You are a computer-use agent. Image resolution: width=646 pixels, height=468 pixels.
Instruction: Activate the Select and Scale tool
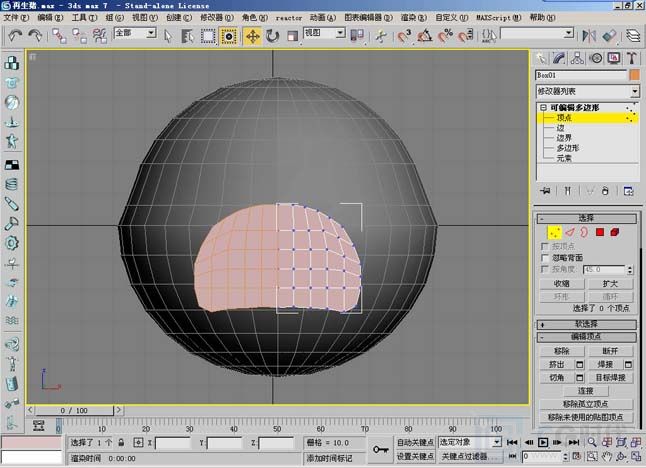tap(292, 36)
